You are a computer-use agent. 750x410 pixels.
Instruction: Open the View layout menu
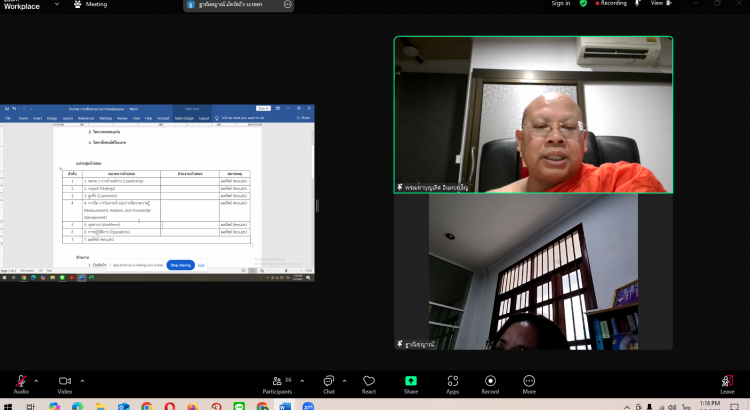point(661,3)
